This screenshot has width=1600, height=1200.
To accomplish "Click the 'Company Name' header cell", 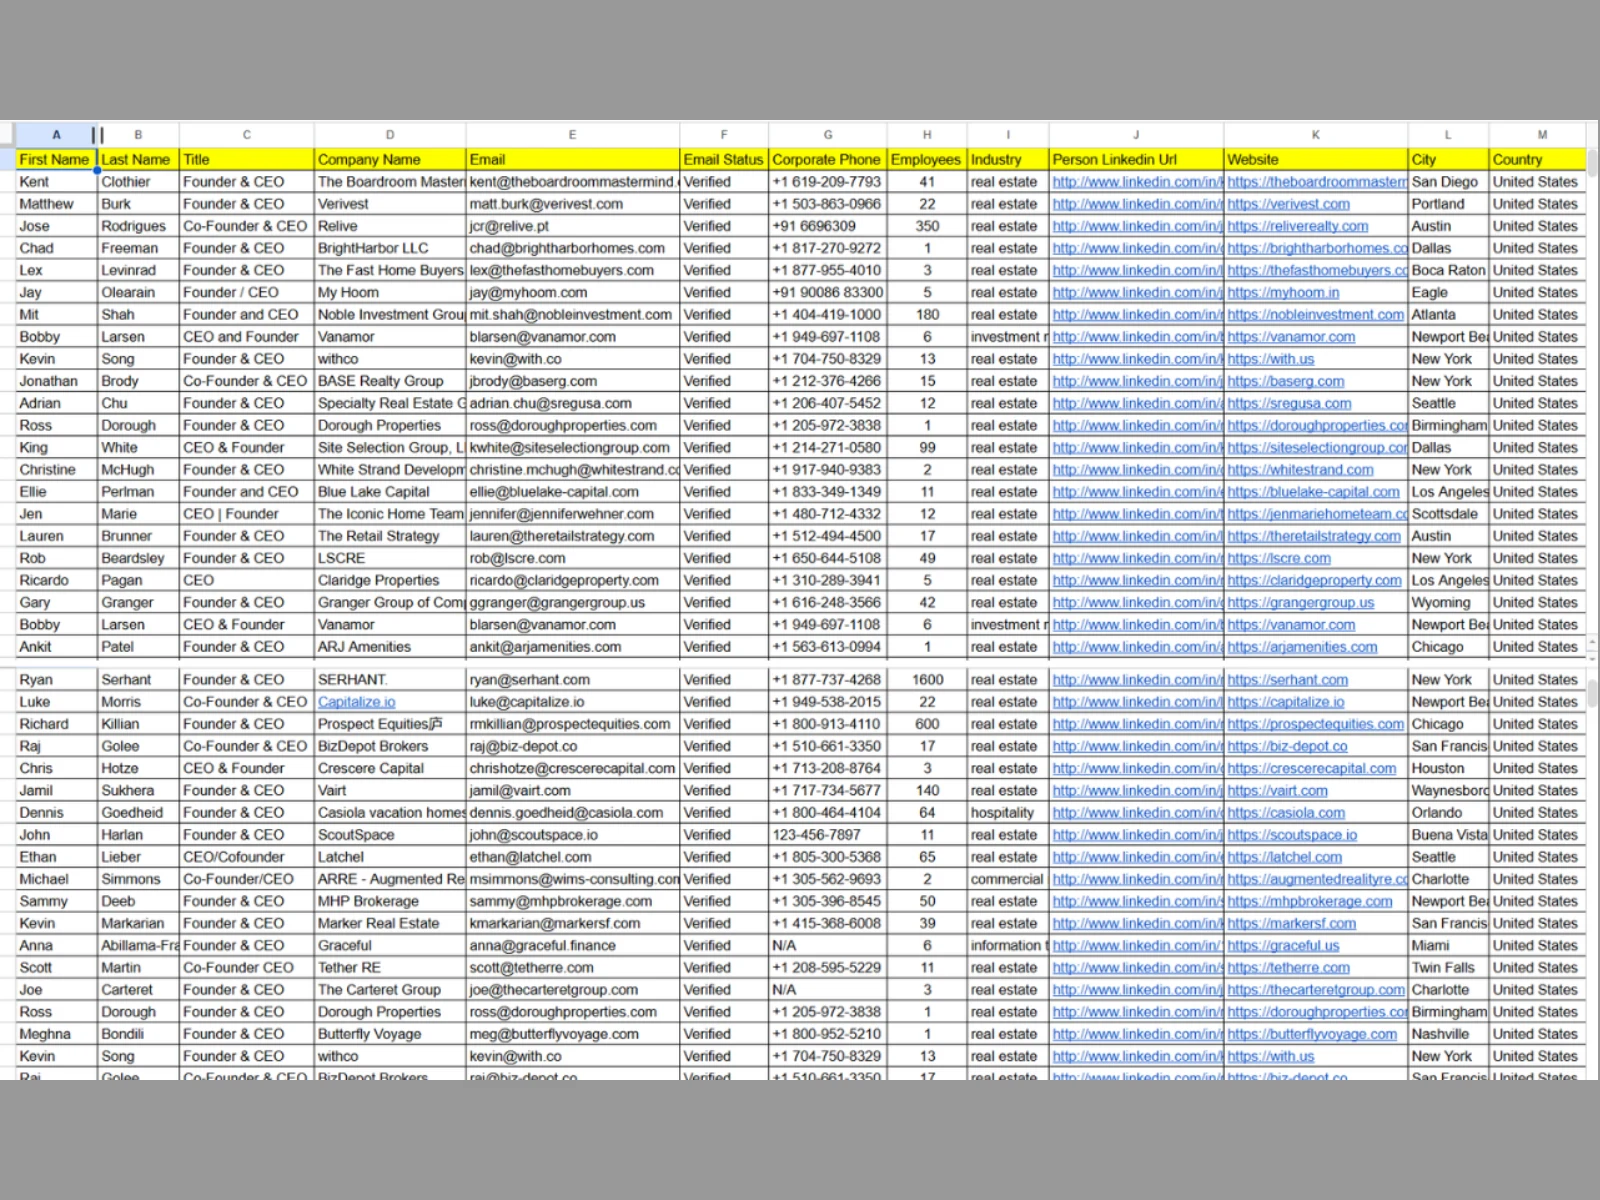I will 390,159.
